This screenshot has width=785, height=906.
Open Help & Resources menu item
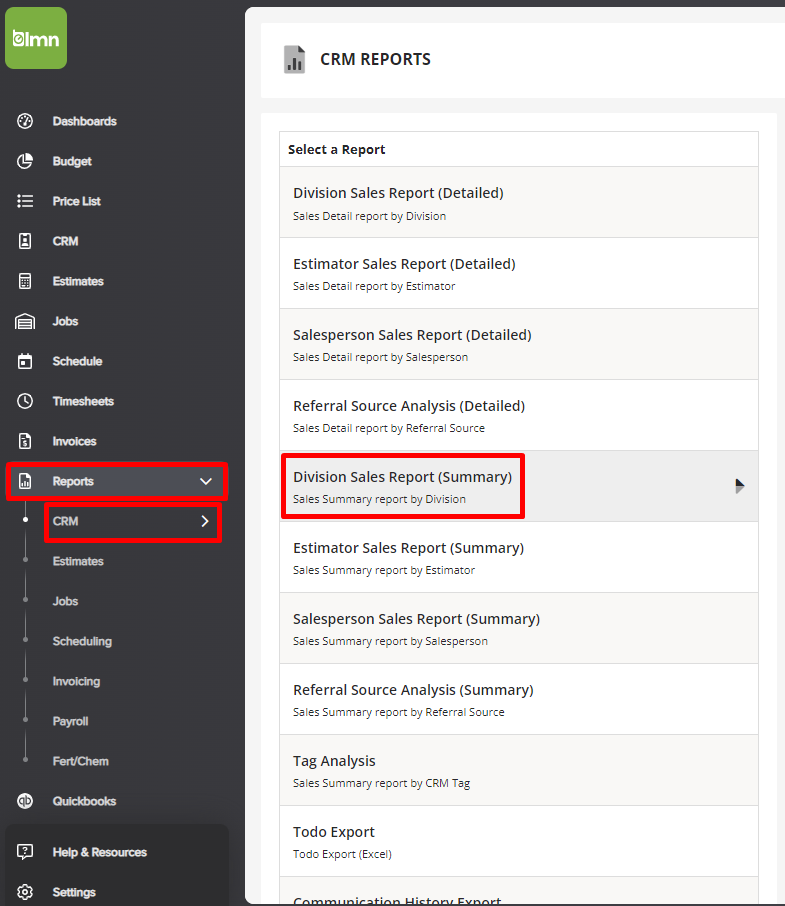(x=99, y=852)
